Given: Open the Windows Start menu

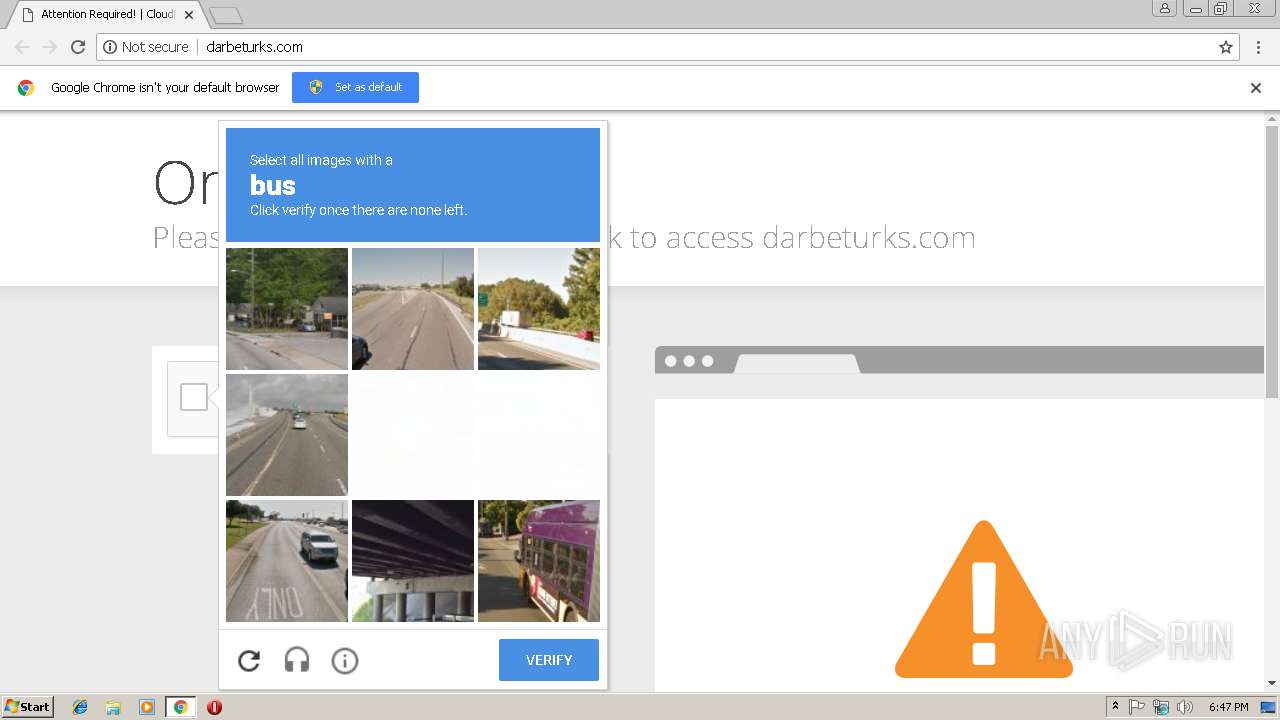Looking at the screenshot, I should click(28, 707).
